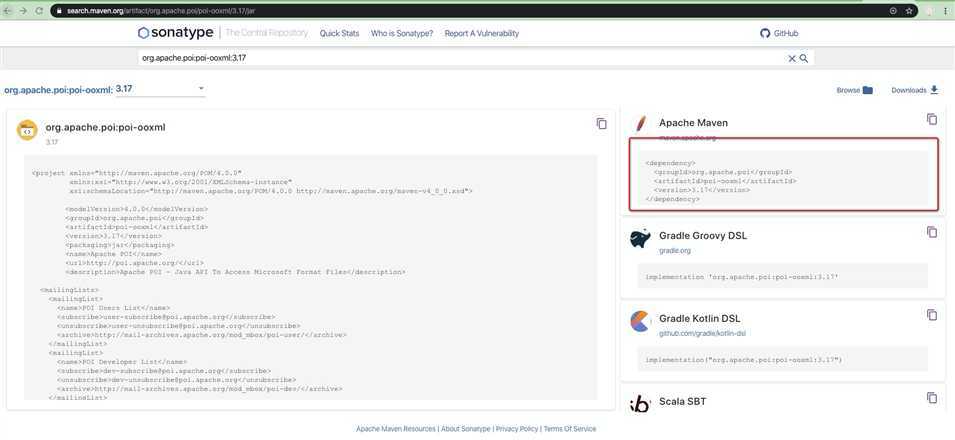Click the Scala SBT logo

click(640, 403)
